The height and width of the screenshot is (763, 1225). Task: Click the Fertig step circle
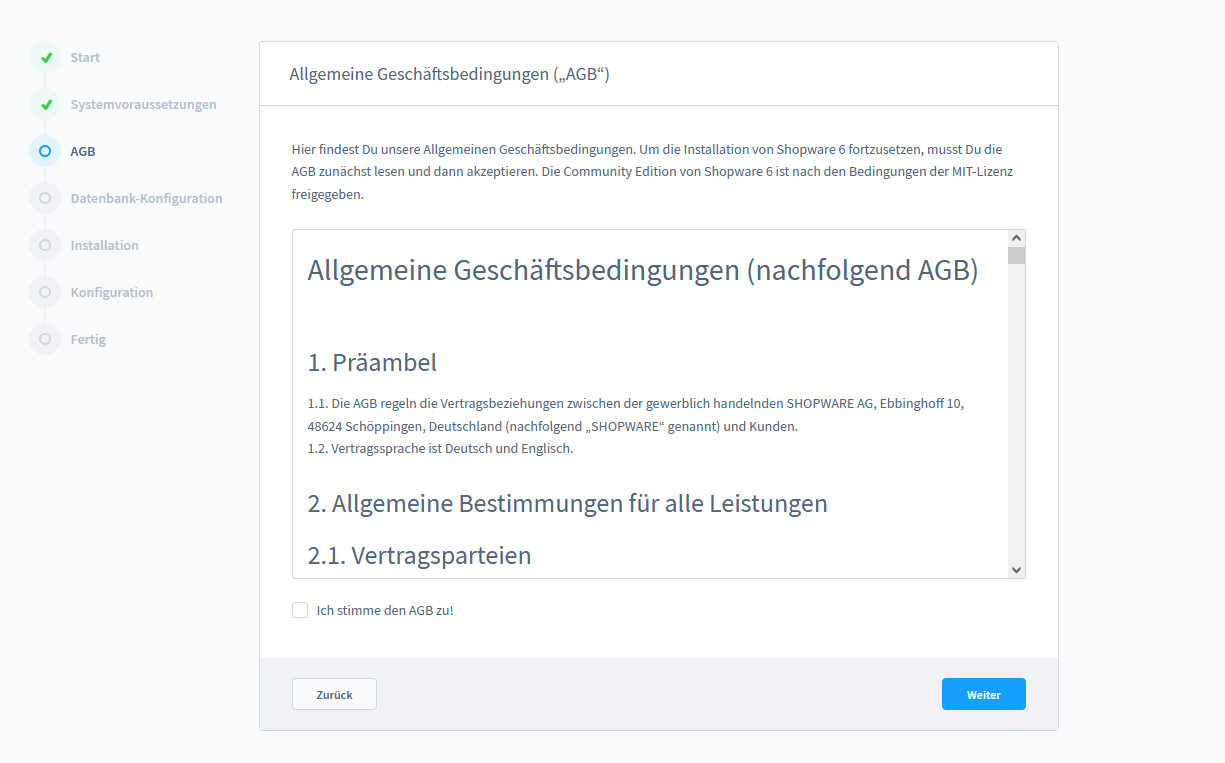(45, 339)
